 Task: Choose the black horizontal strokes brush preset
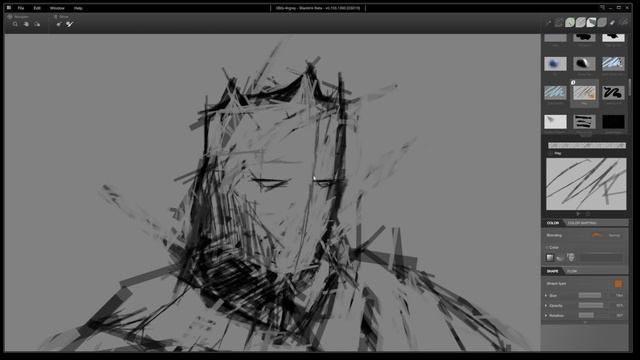tap(584, 122)
